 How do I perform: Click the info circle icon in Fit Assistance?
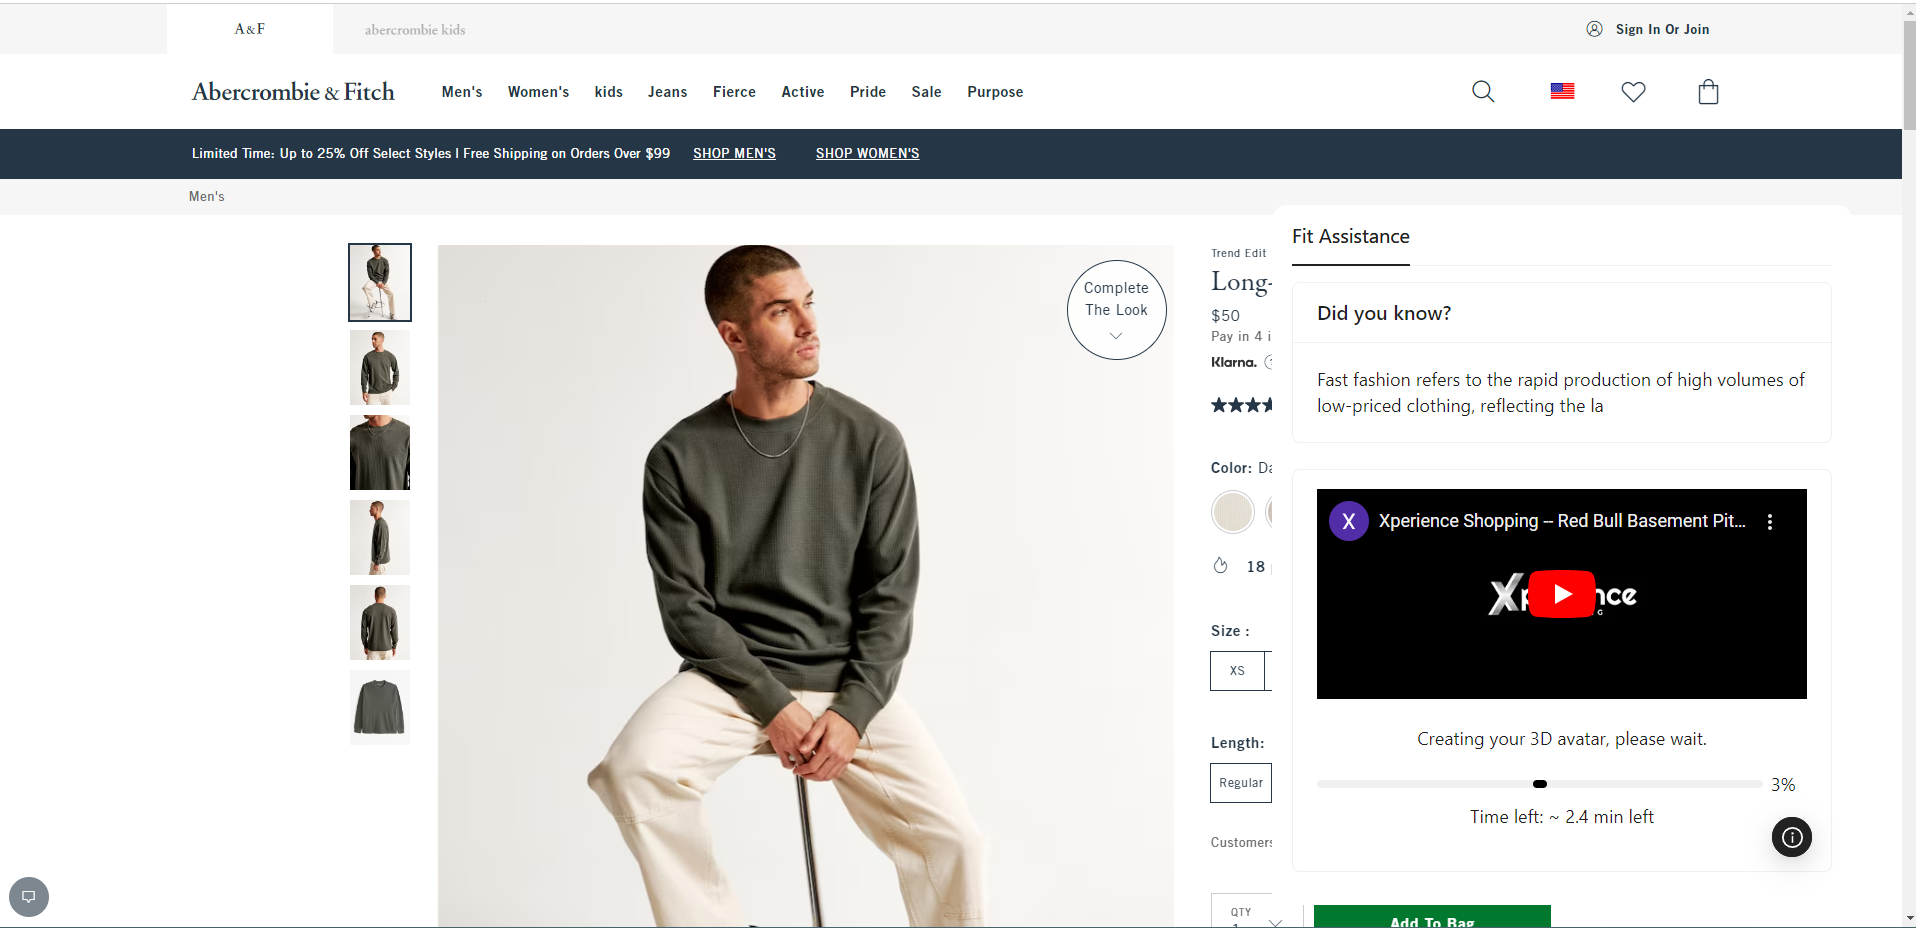coord(1792,837)
